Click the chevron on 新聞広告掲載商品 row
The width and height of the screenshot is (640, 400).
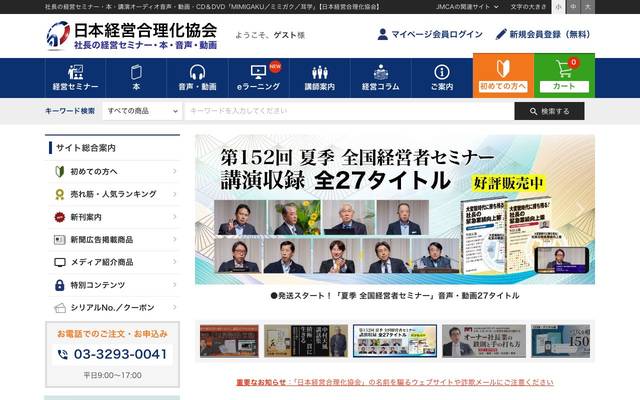point(174,240)
